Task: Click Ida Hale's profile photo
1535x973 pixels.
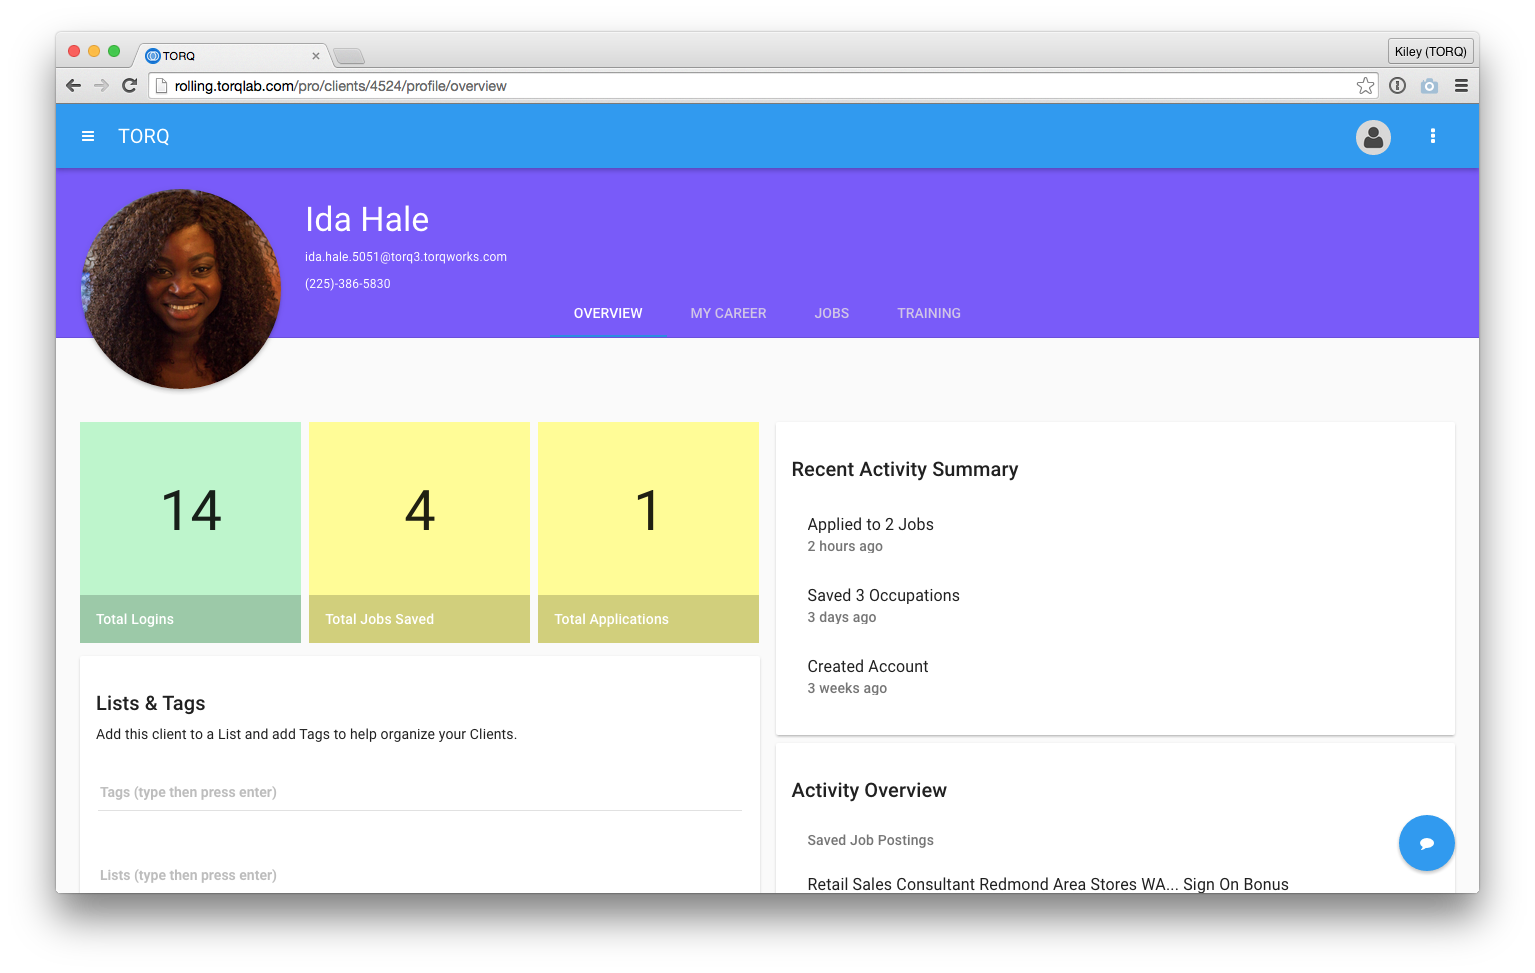Action: pos(181,289)
